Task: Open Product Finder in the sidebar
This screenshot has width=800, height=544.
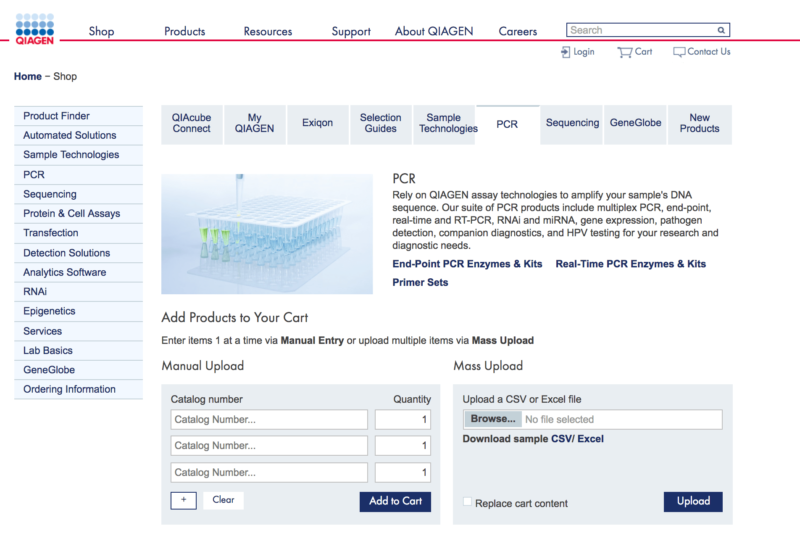Action: tap(79, 116)
